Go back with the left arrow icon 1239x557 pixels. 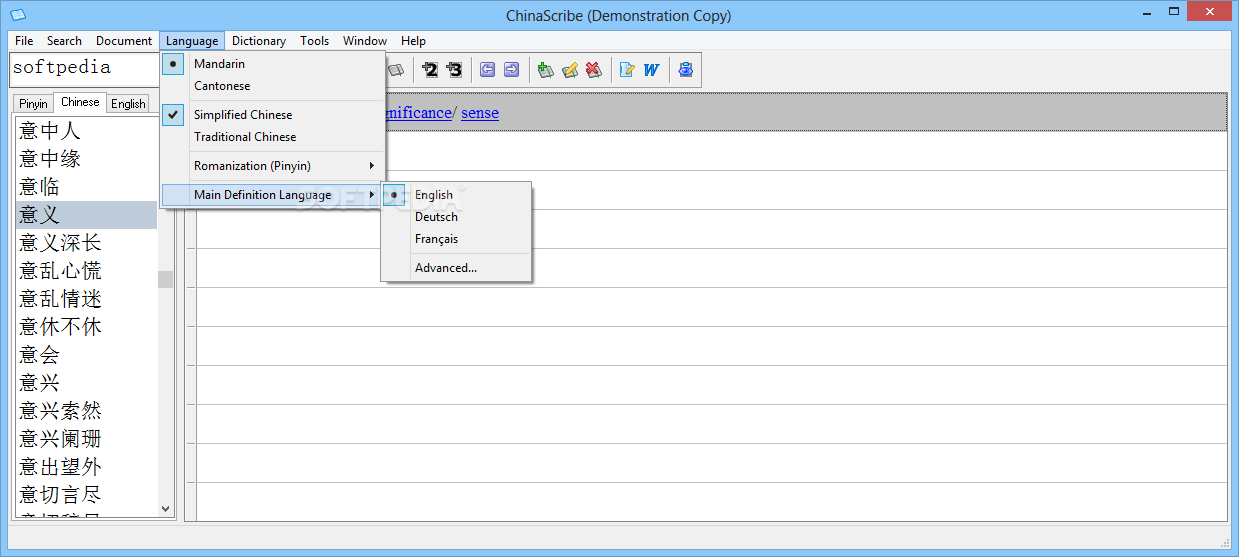(x=488, y=70)
